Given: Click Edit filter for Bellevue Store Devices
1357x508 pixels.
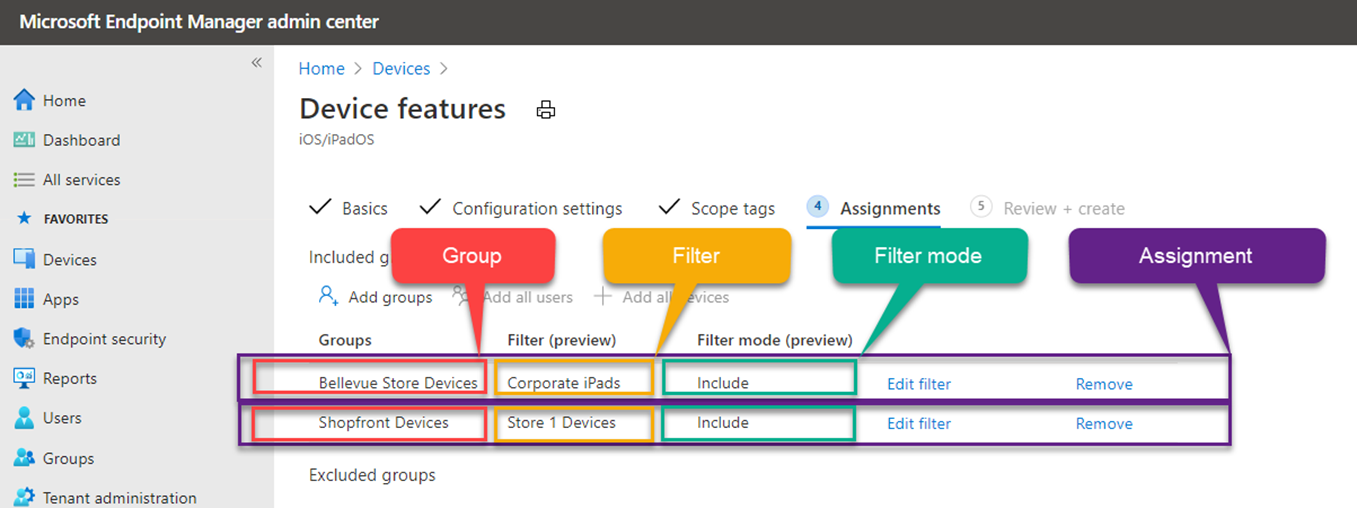Looking at the screenshot, I should tap(918, 384).
